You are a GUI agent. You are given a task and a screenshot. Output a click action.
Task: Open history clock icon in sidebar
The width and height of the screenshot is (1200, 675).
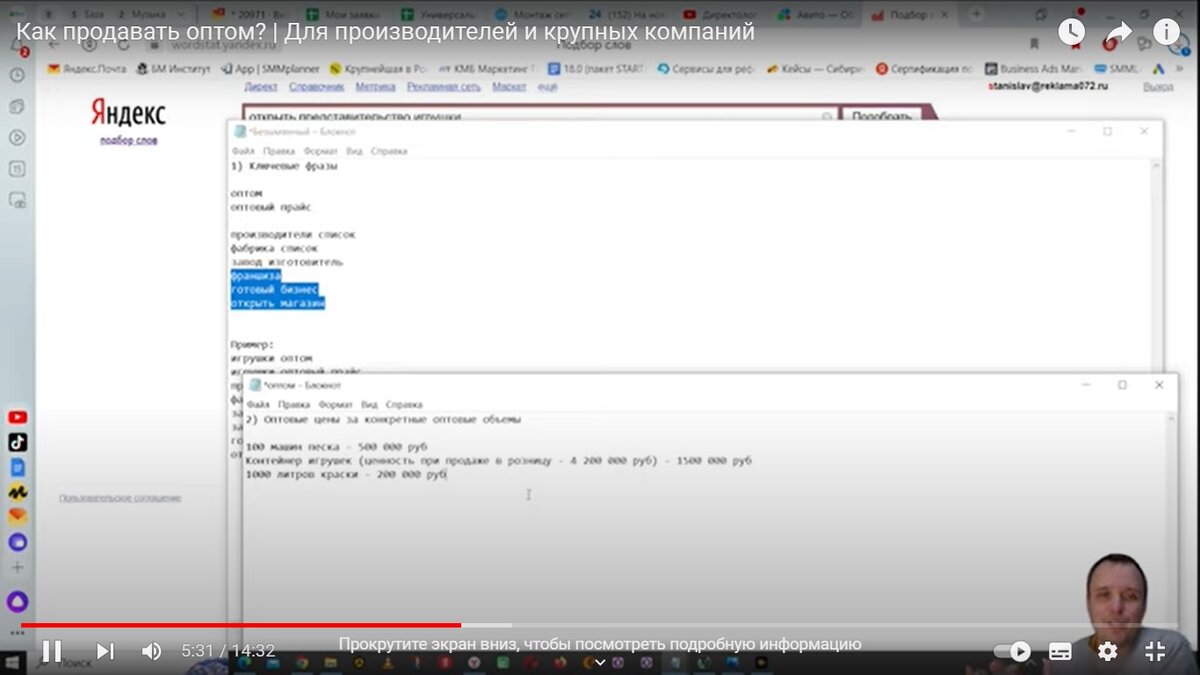[x=17, y=75]
